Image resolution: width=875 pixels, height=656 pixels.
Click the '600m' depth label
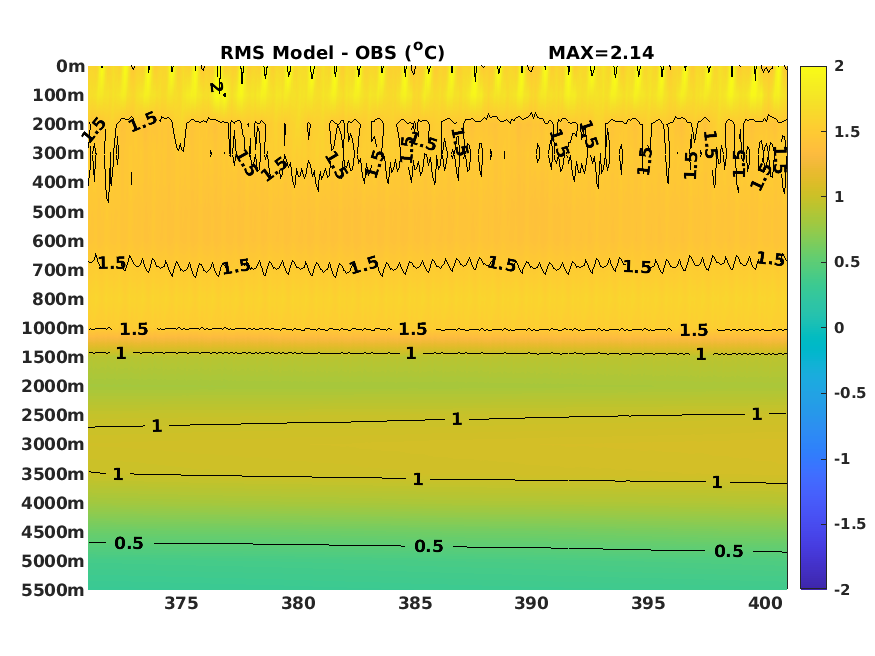(x=59, y=241)
